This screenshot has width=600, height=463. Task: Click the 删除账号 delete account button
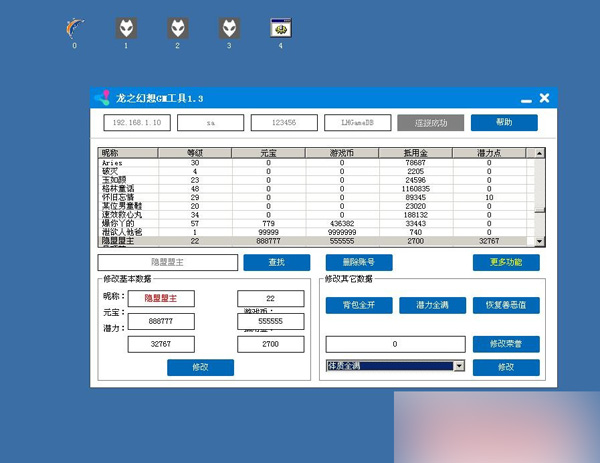click(359, 262)
